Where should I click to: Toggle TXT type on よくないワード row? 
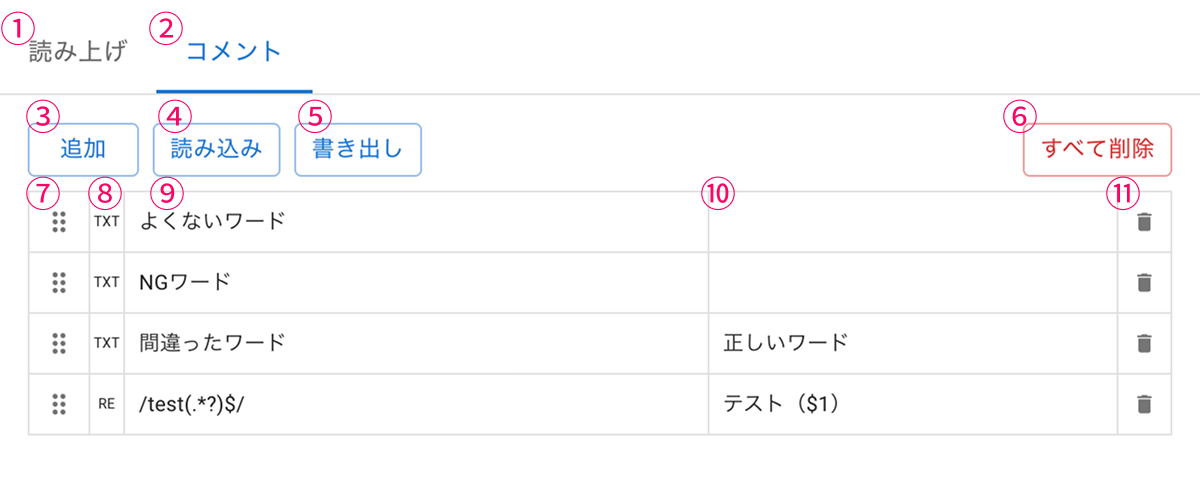point(107,222)
